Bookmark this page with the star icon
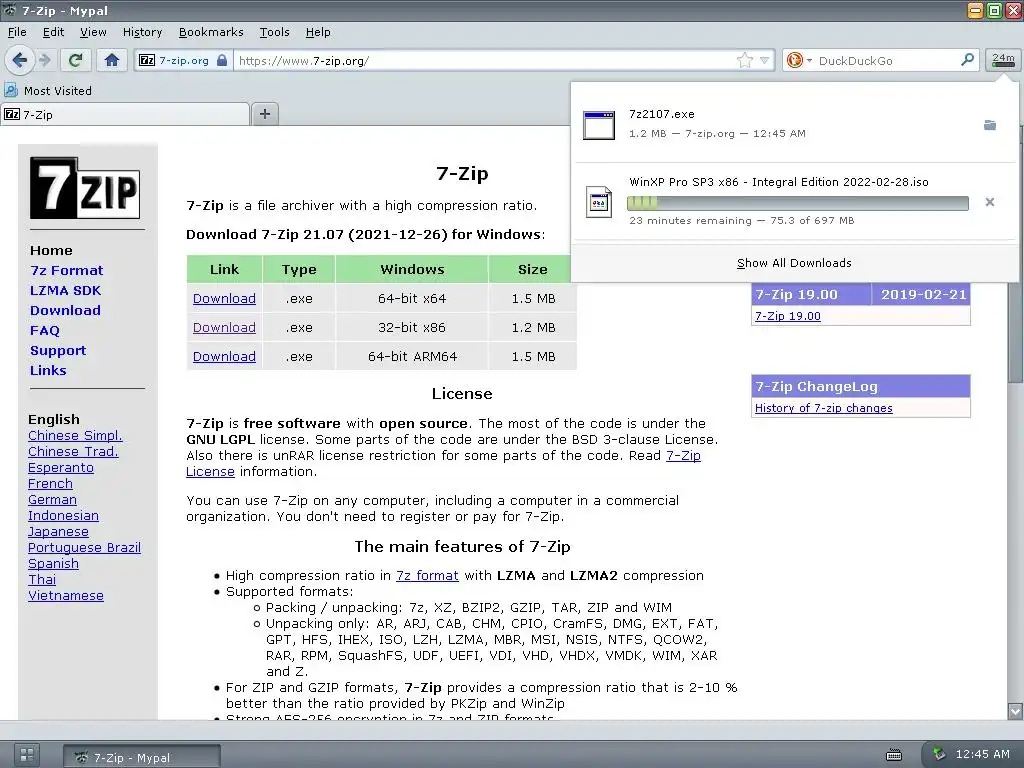 pyautogui.click(x=744, y=61)
